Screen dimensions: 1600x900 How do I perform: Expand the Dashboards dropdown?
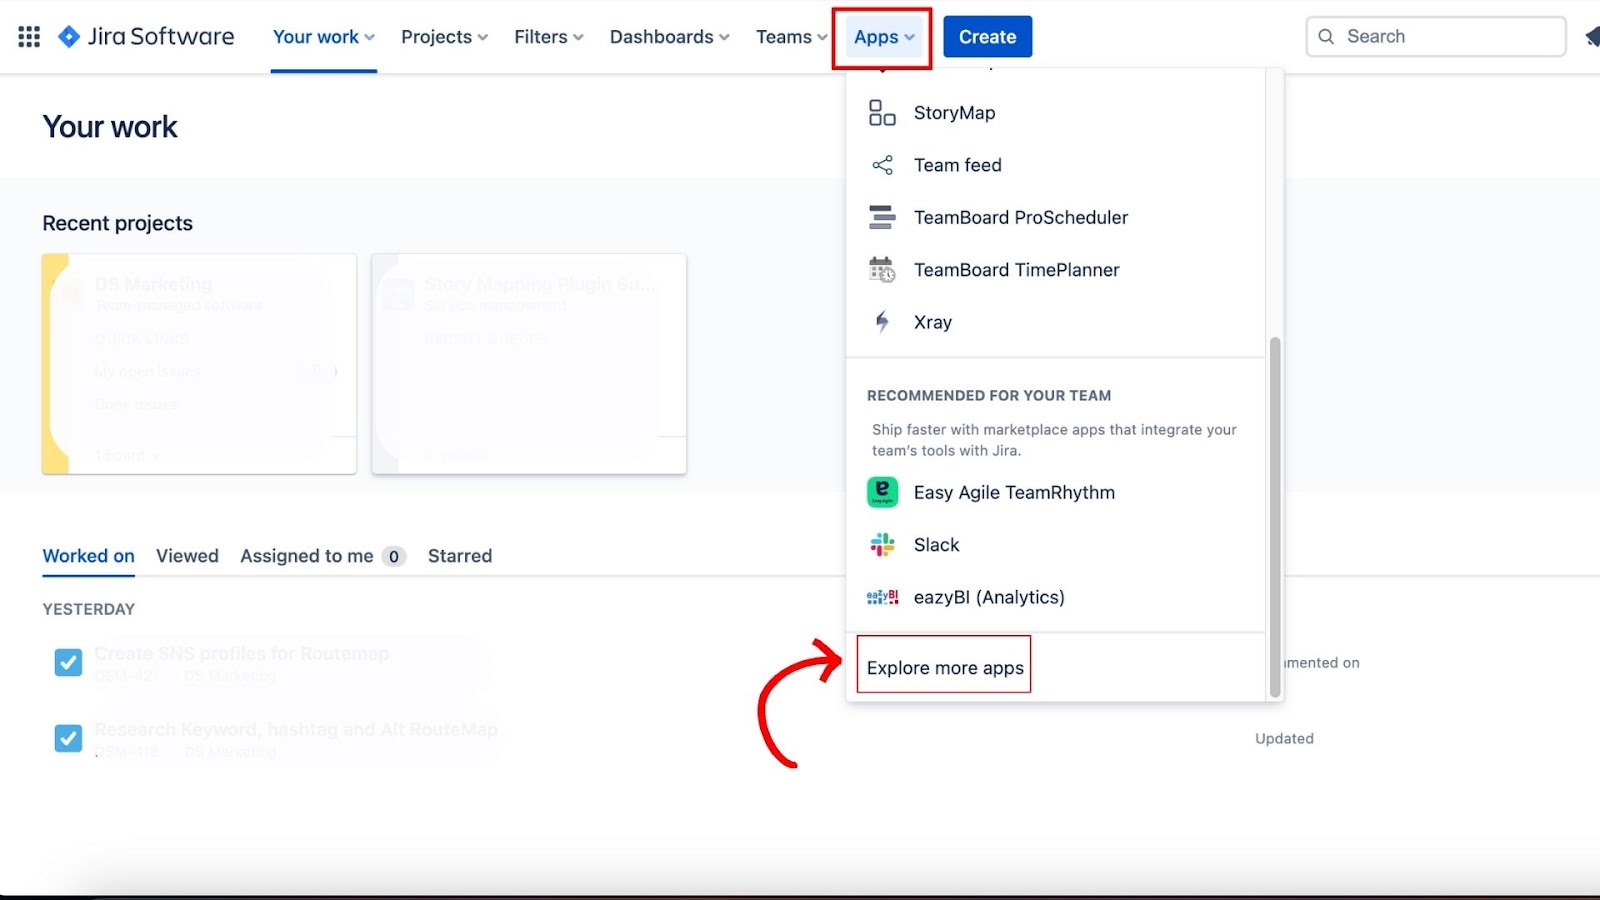click(669, 37)
